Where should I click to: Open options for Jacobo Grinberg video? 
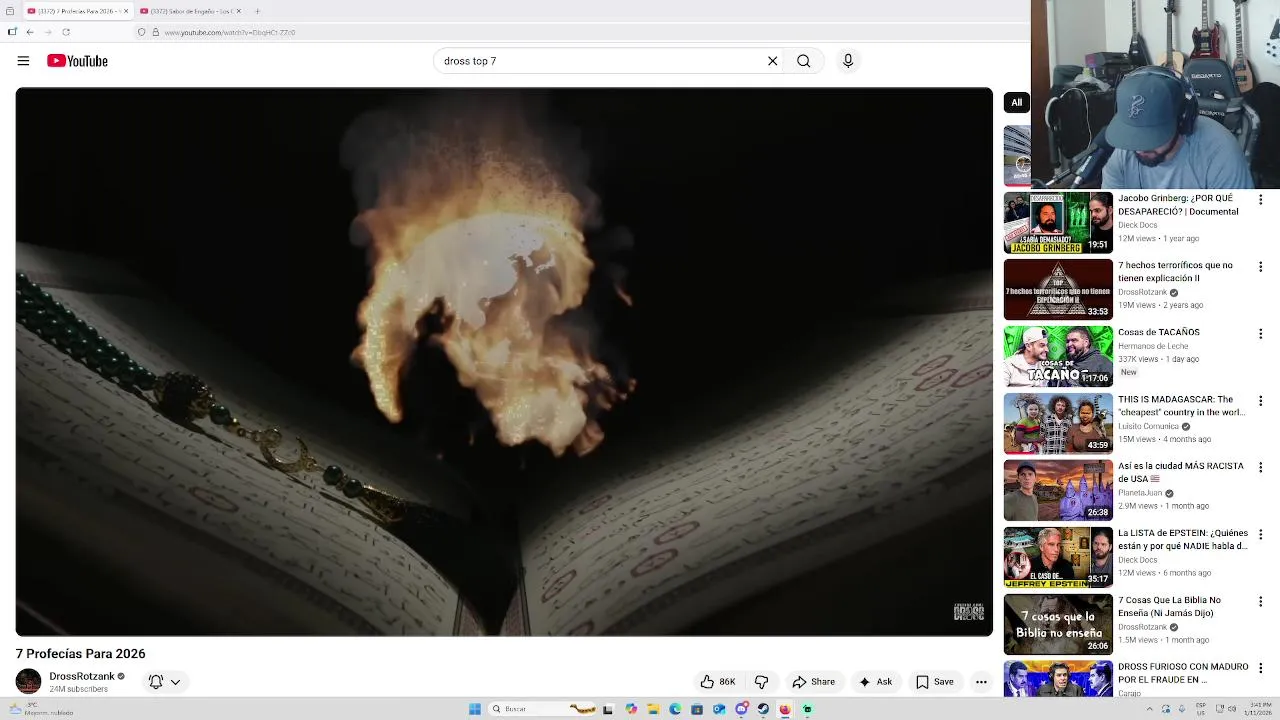pos(1260,200)
